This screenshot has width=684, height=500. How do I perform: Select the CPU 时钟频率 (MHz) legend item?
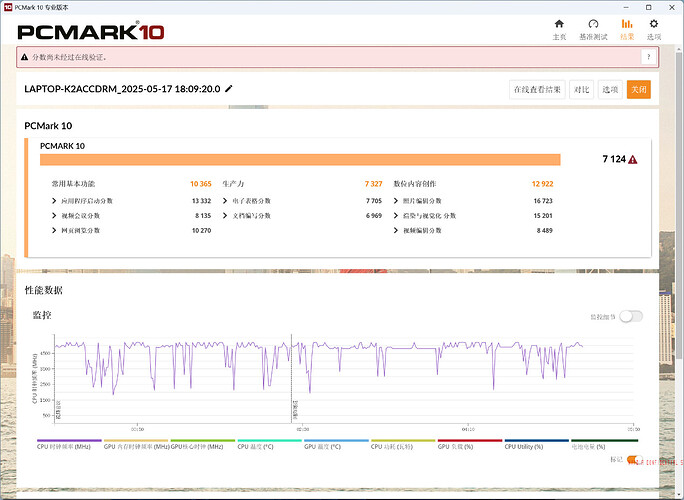pyautogui.click(x=68, y=446)
